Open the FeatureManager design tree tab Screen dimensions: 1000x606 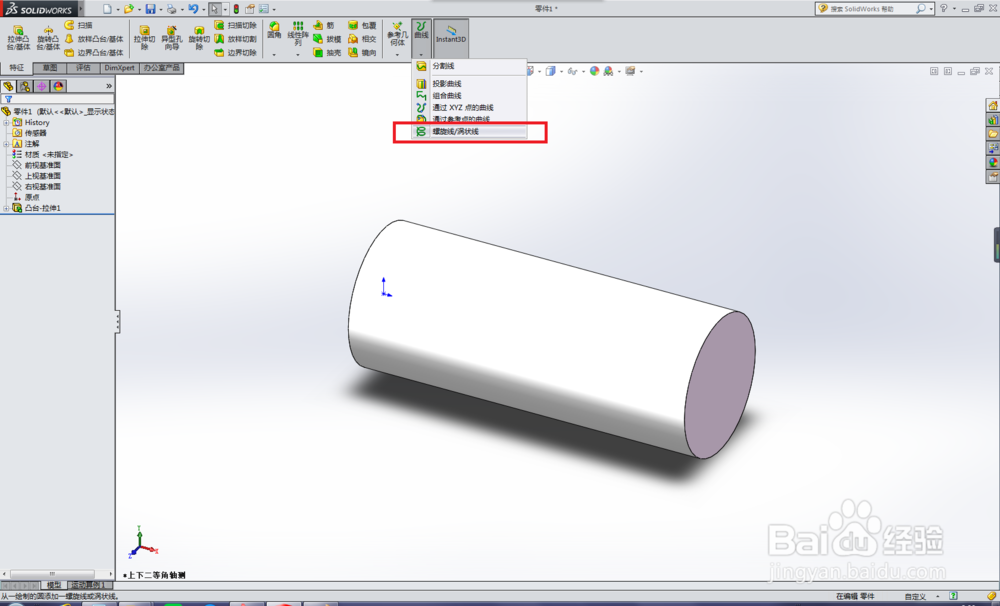tap(8, 86)
